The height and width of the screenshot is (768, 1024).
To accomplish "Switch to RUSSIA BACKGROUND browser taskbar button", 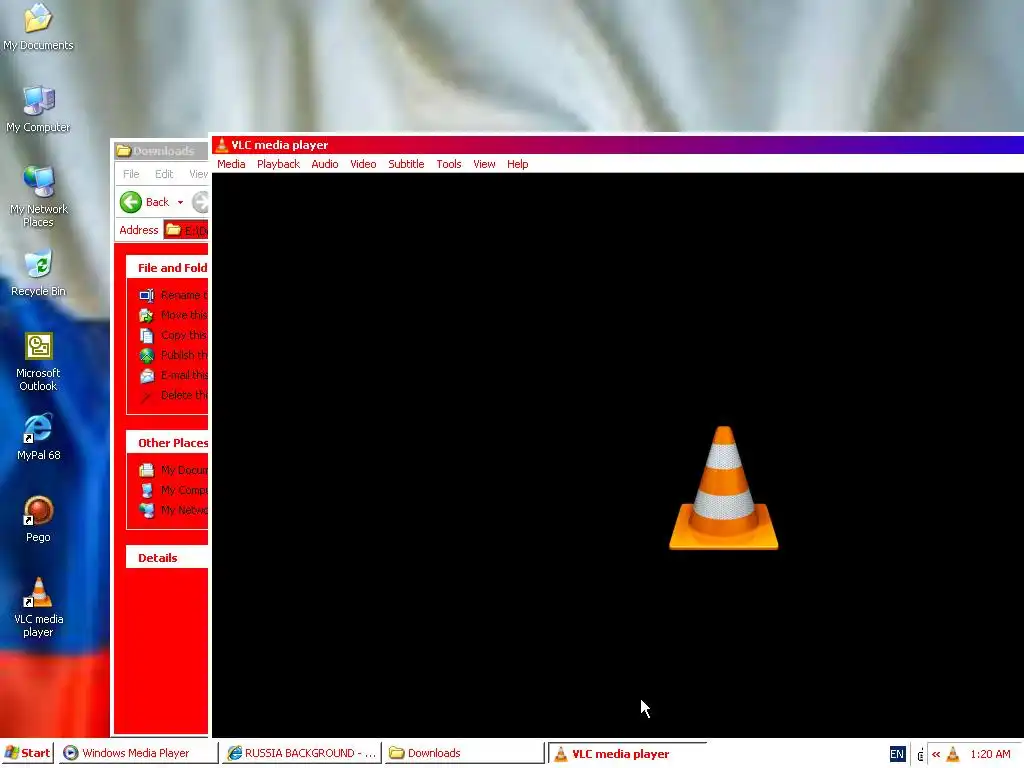I will point(302,753).
